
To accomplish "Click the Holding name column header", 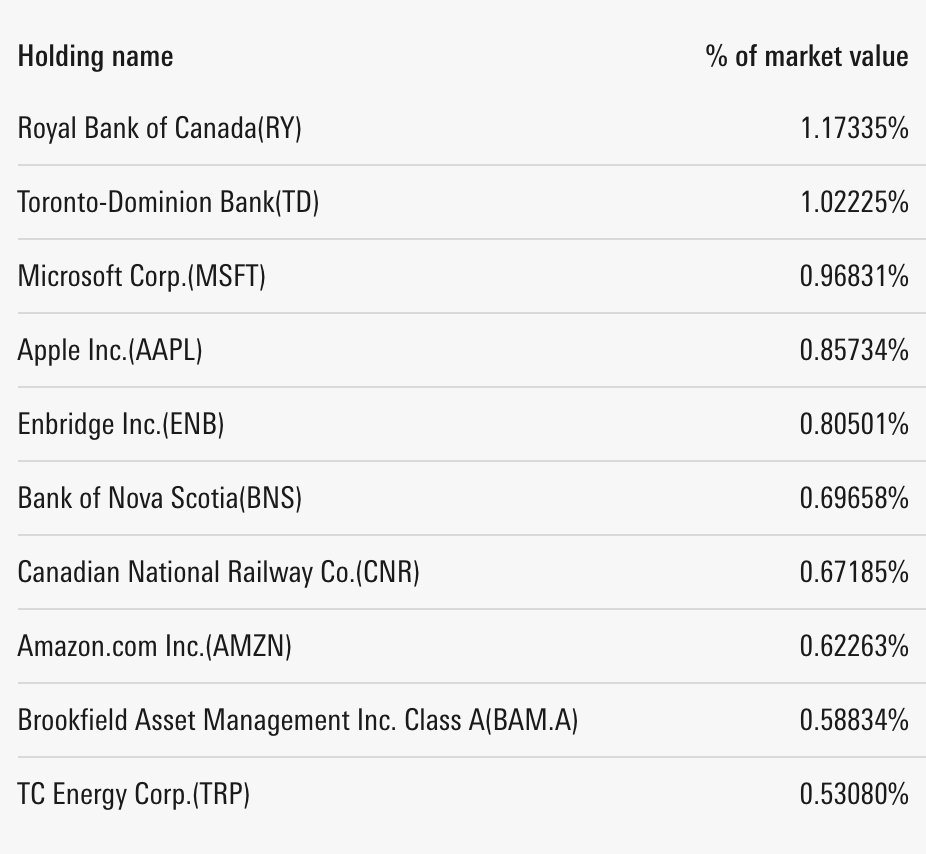I will coord(95,56).
